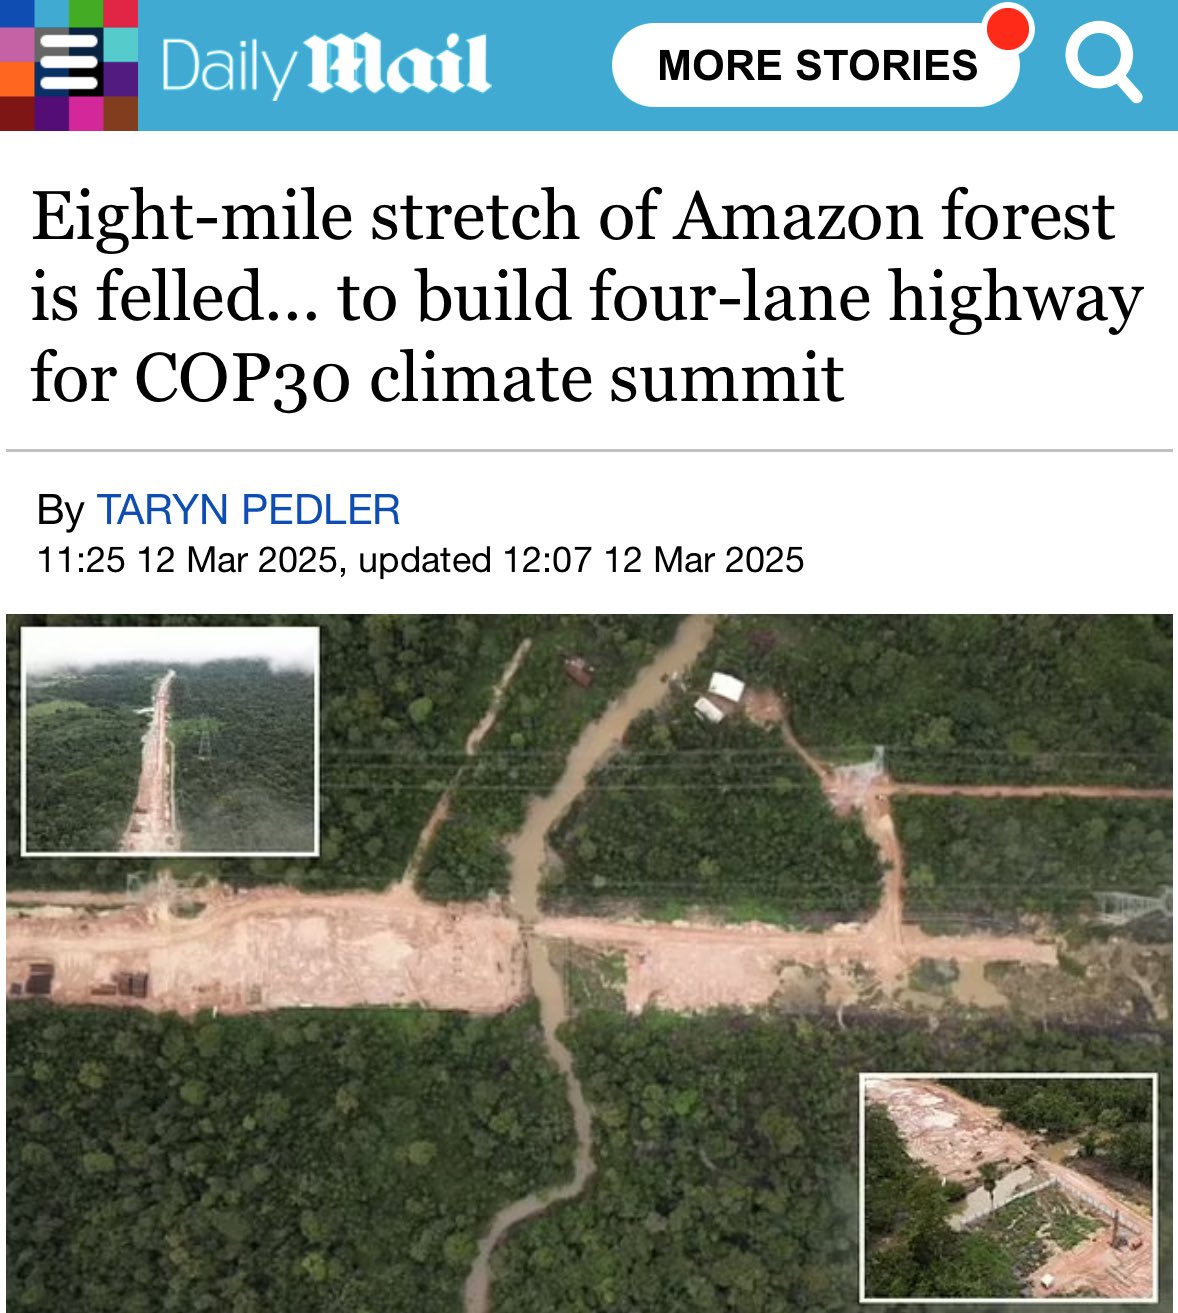
Task: Open the hamburger navigation menu
Action: coord(68,64)
